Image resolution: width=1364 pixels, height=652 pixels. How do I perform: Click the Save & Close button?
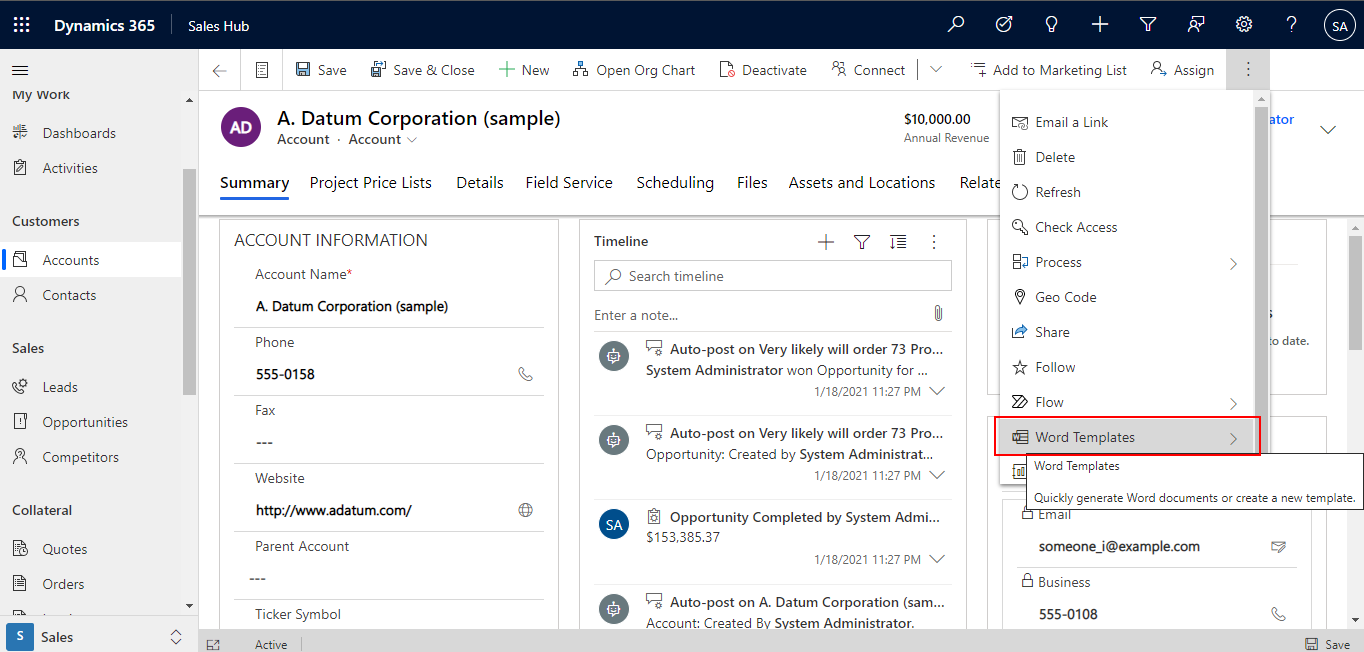[x=423, y=69]
